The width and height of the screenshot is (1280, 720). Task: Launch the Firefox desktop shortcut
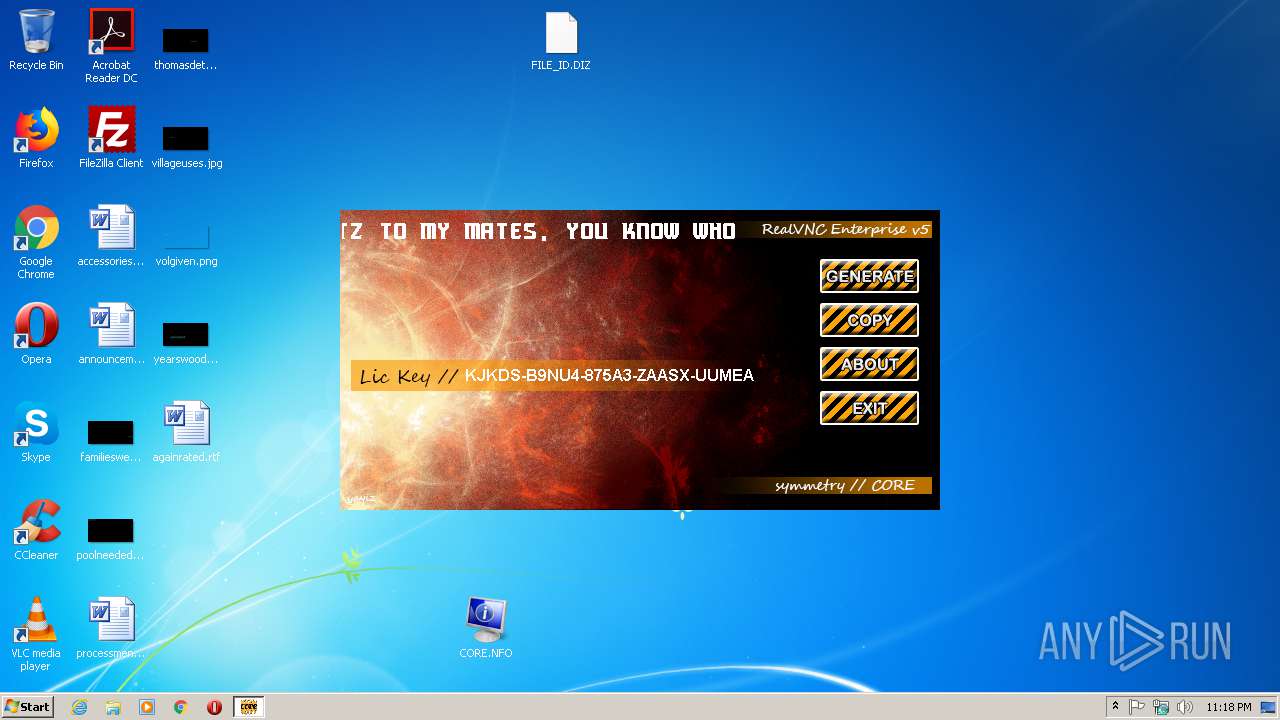click(36, 138)
